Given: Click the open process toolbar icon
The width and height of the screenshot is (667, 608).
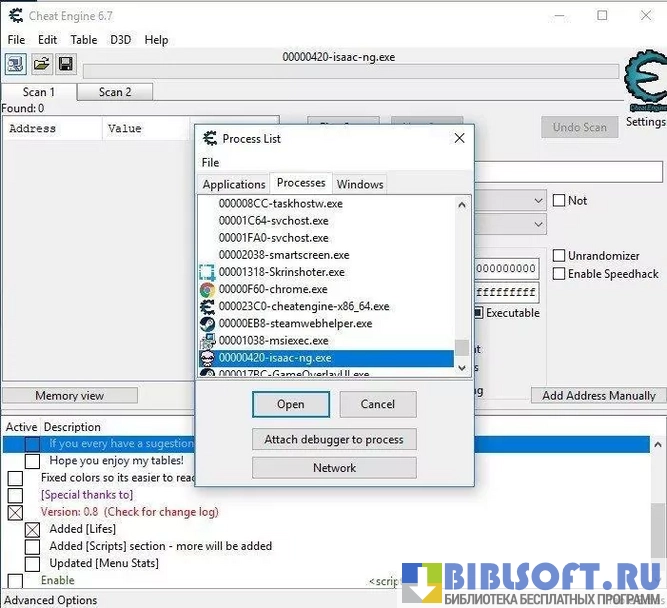Looking at the screenshot, I should [16, 64].
